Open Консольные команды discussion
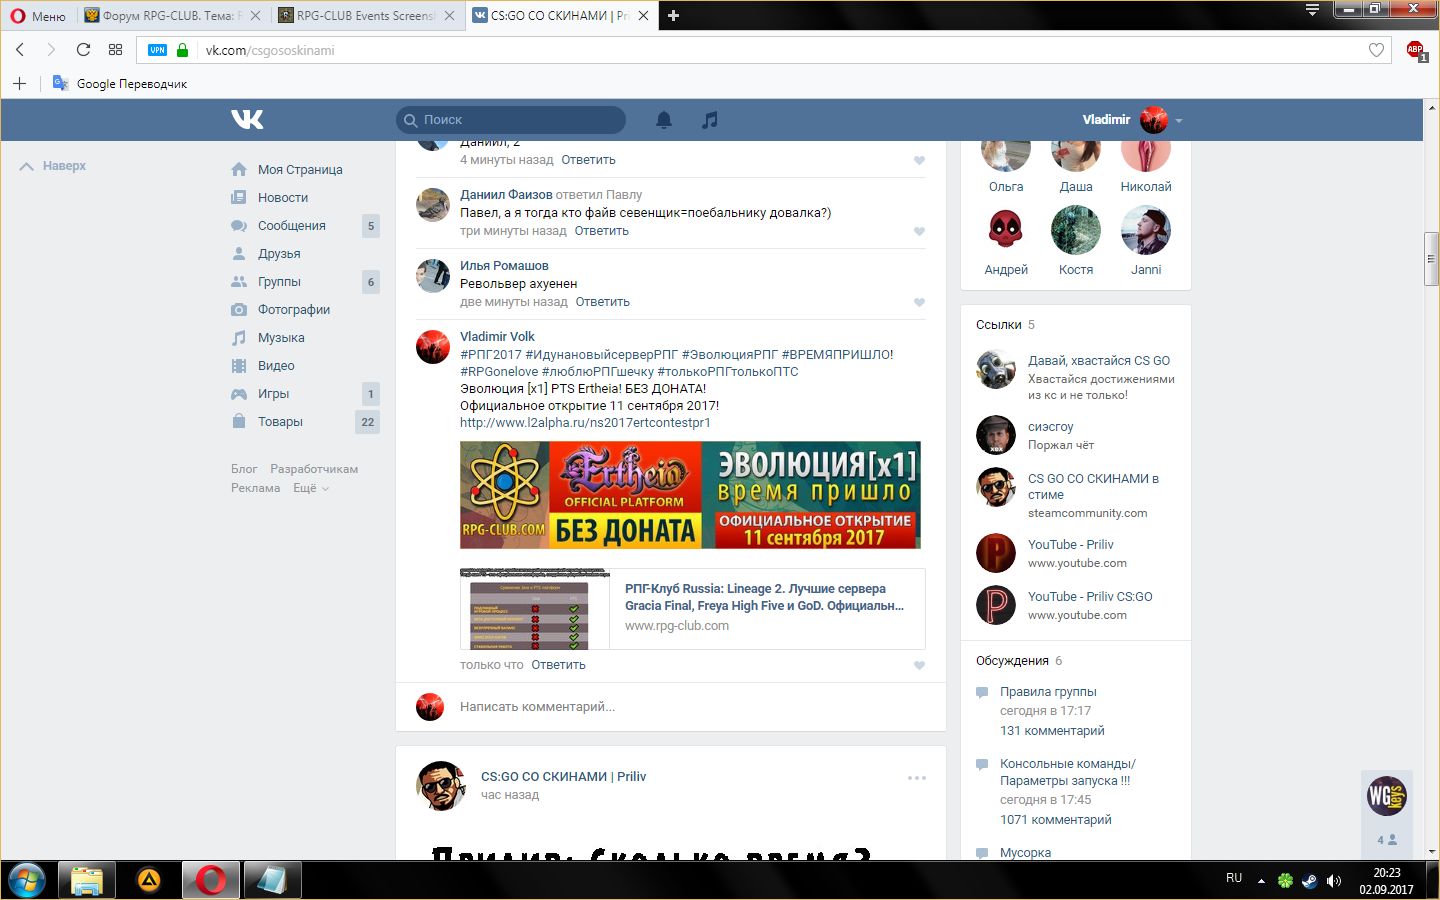The height and width of the screenshot is (900, 1440). (x=1068, y=772)
